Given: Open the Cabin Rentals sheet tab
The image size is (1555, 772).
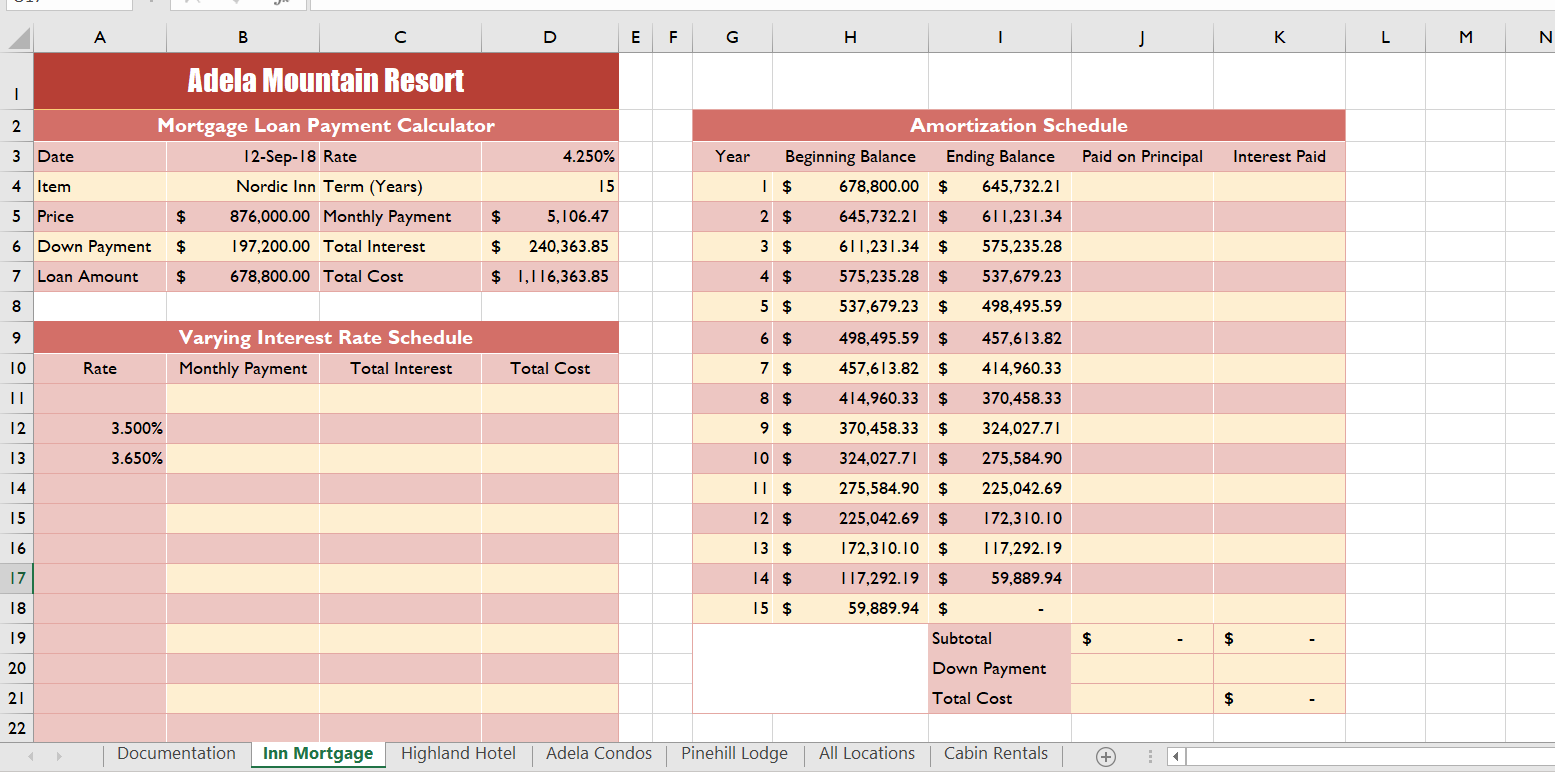Looking at the screenshot, I should click(x=996, y=754).
